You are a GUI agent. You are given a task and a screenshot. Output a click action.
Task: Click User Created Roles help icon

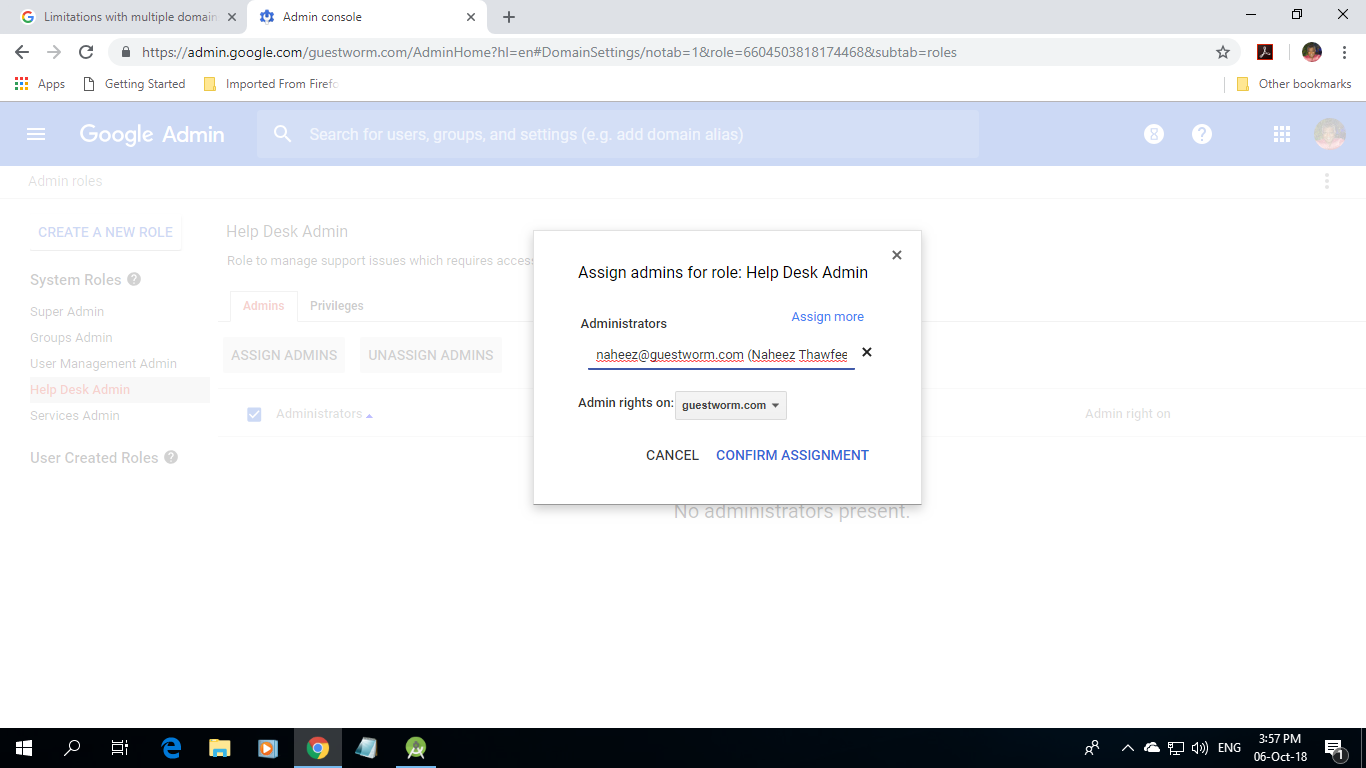pos(171,457)
